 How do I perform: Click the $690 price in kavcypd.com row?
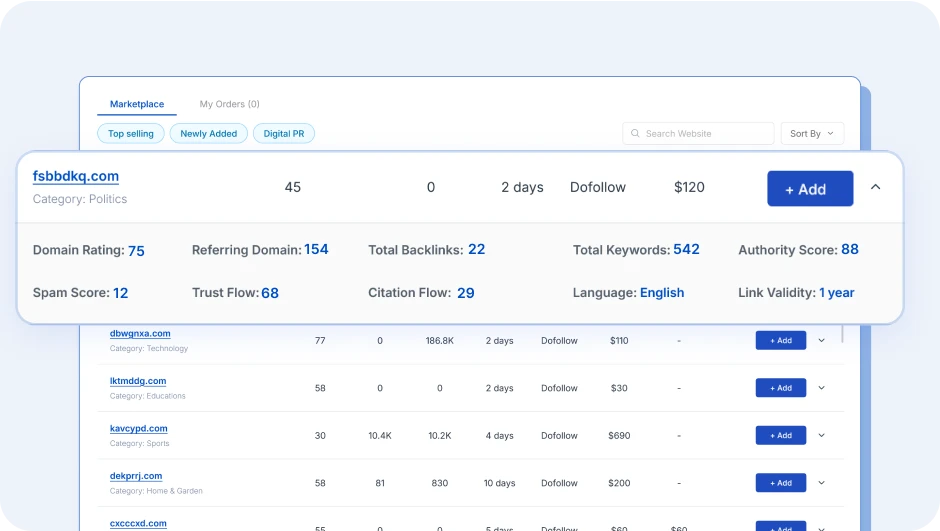tap(619, 436)
